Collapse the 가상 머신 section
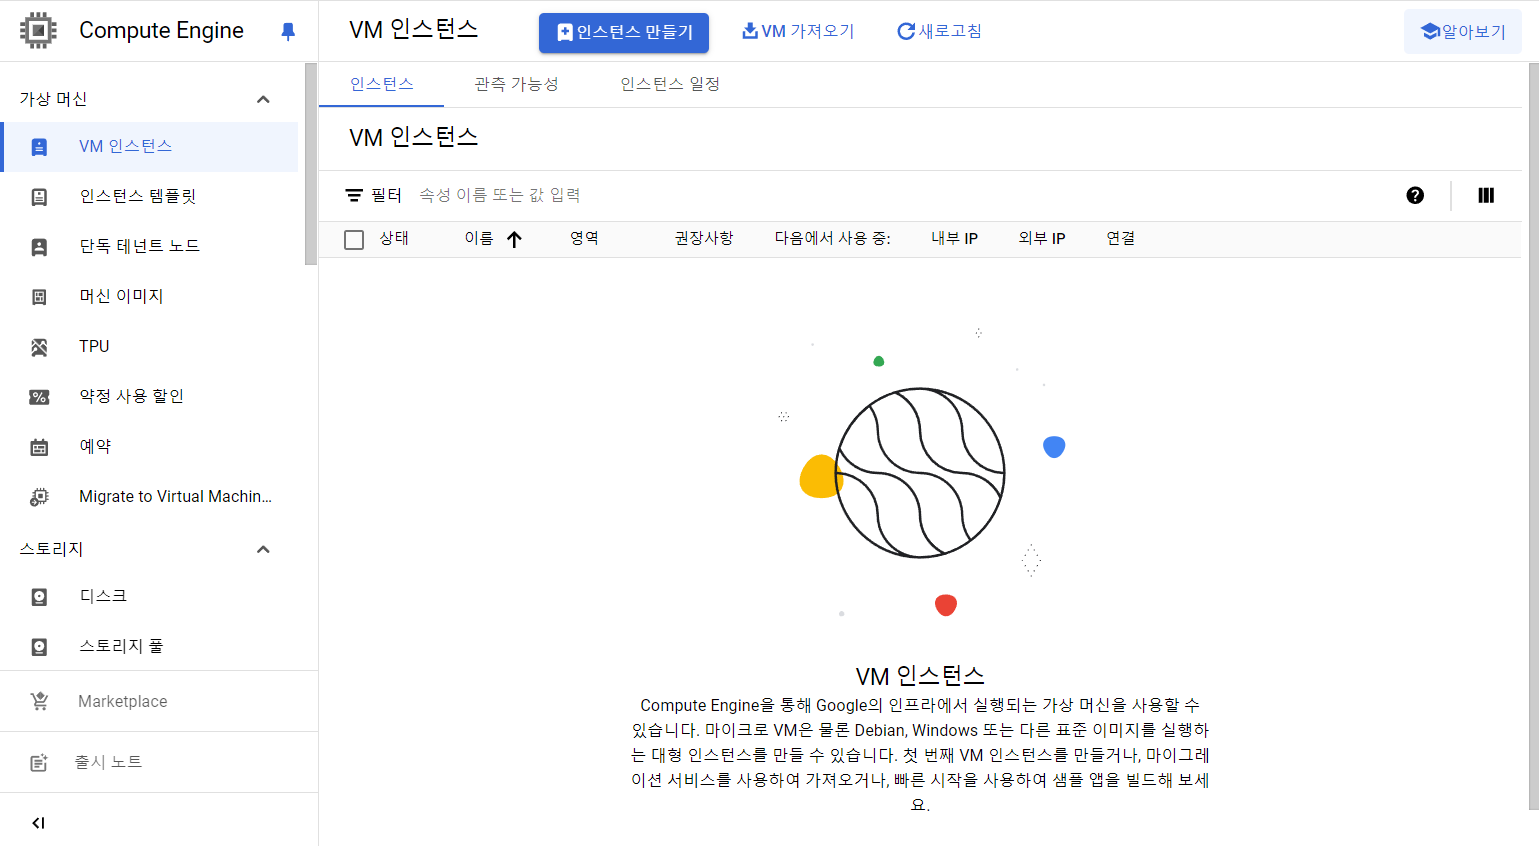The width and height of the screenshot is (1539, 846). 263,99
